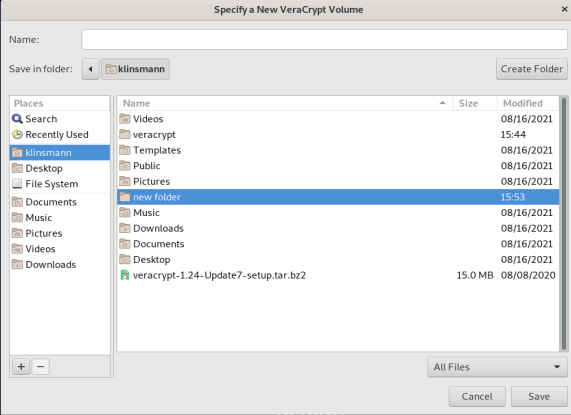Select the Templates folder icon
This screenshot has width=571, height=415.
point(125,150)
